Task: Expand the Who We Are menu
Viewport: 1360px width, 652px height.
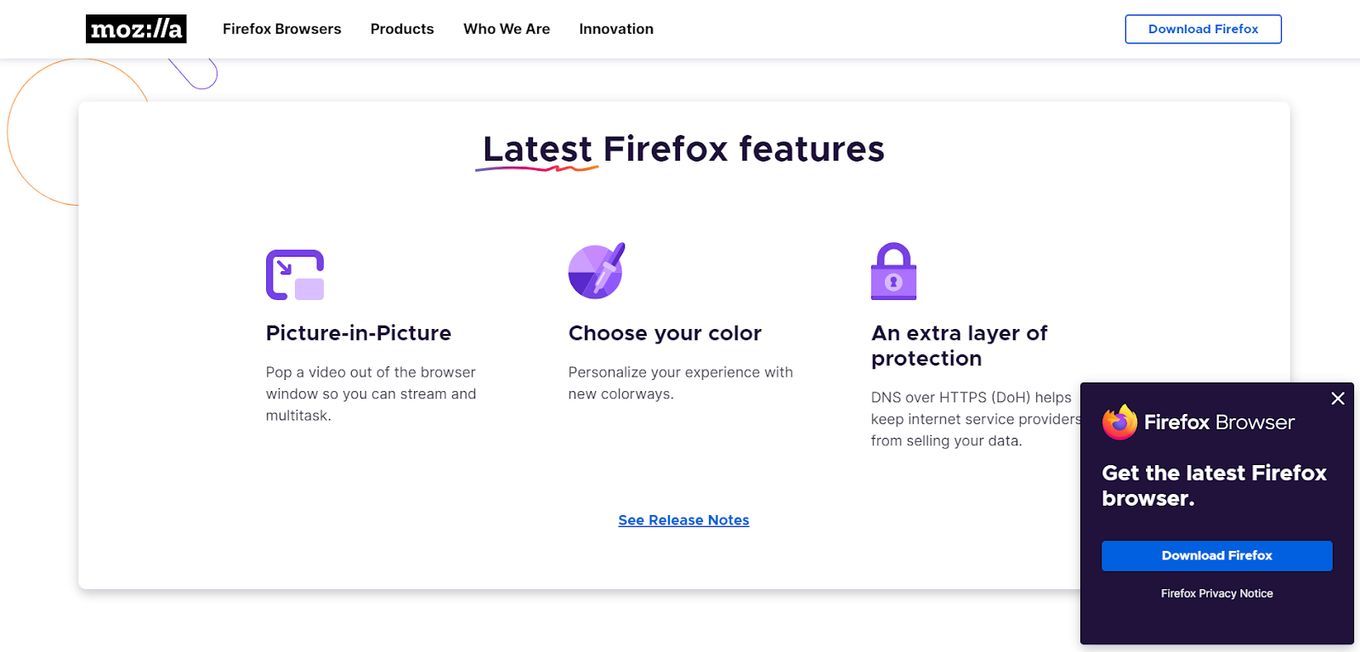Action: pyautogui.click(x=507, y=29)
